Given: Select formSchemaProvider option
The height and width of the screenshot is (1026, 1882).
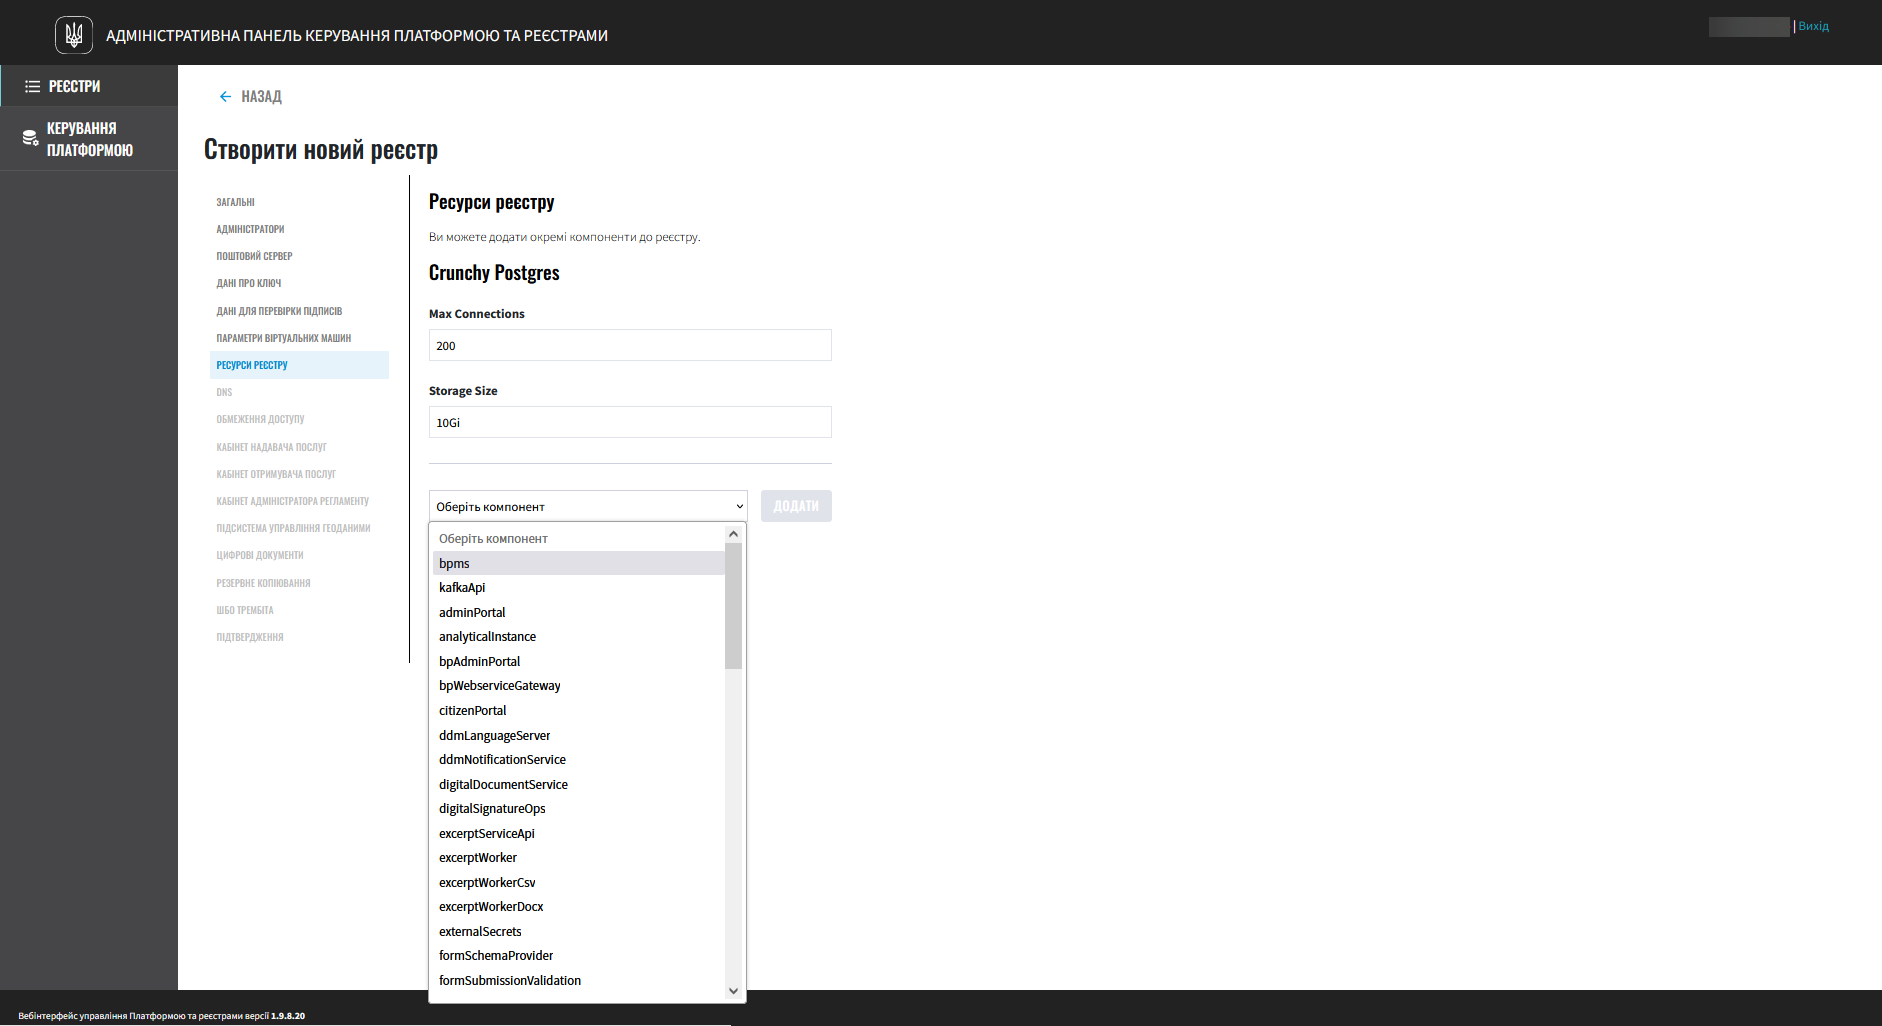Looking at the screenshot, I should 578,955.
